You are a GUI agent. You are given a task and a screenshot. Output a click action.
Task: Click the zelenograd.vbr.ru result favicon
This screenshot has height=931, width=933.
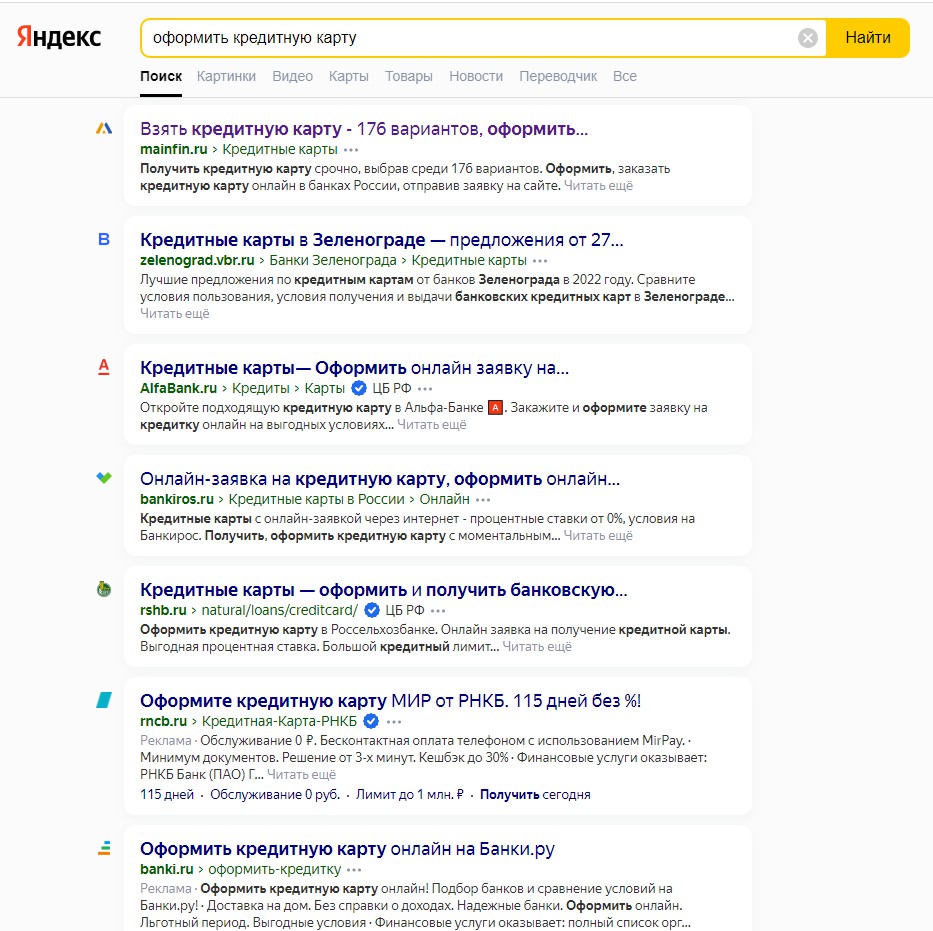[x=104, y=239]
